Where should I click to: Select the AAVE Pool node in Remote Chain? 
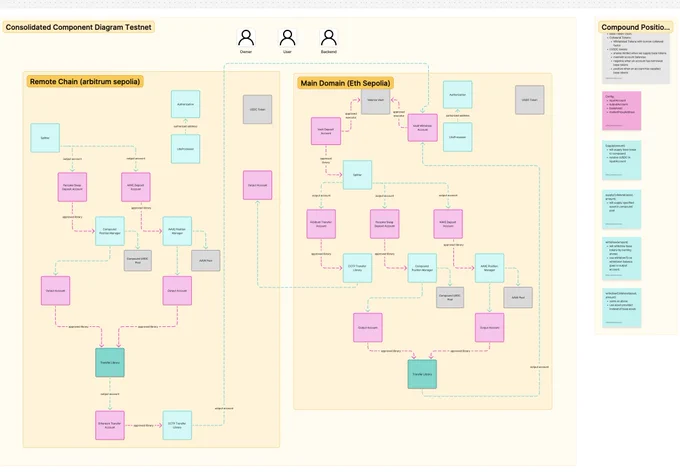206,261
